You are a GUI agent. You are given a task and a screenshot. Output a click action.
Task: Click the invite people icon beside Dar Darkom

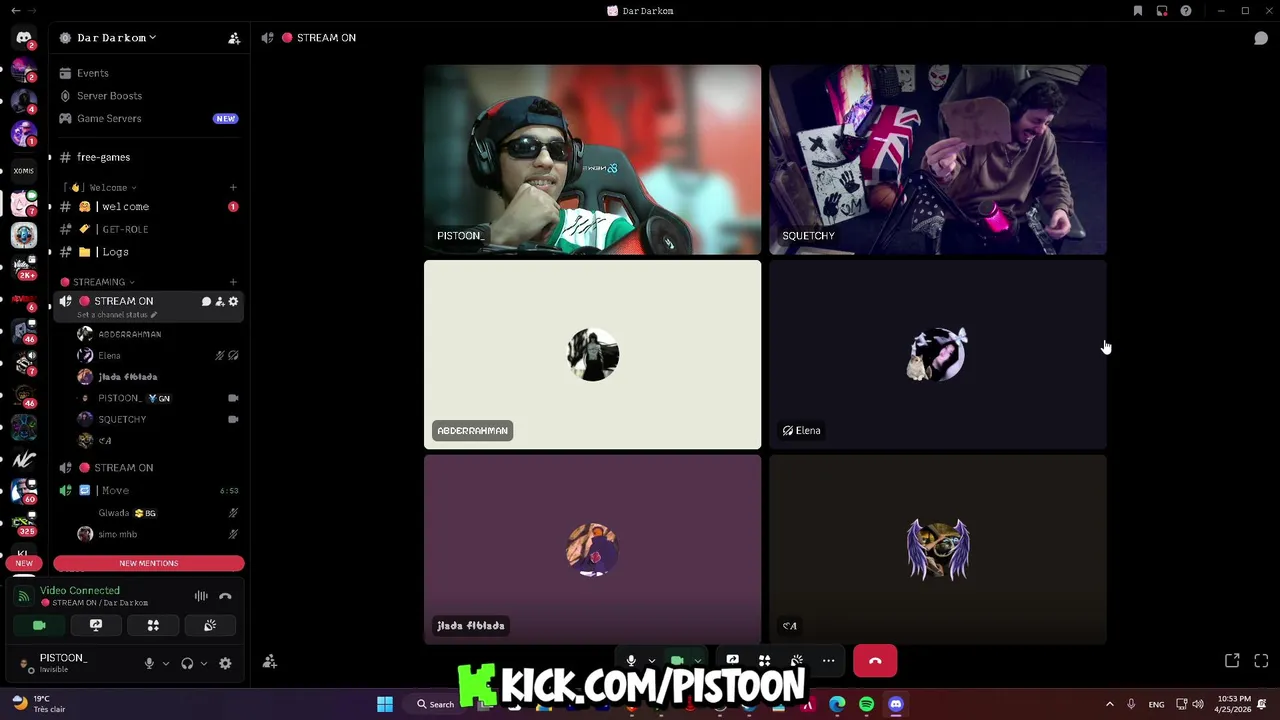234,38
